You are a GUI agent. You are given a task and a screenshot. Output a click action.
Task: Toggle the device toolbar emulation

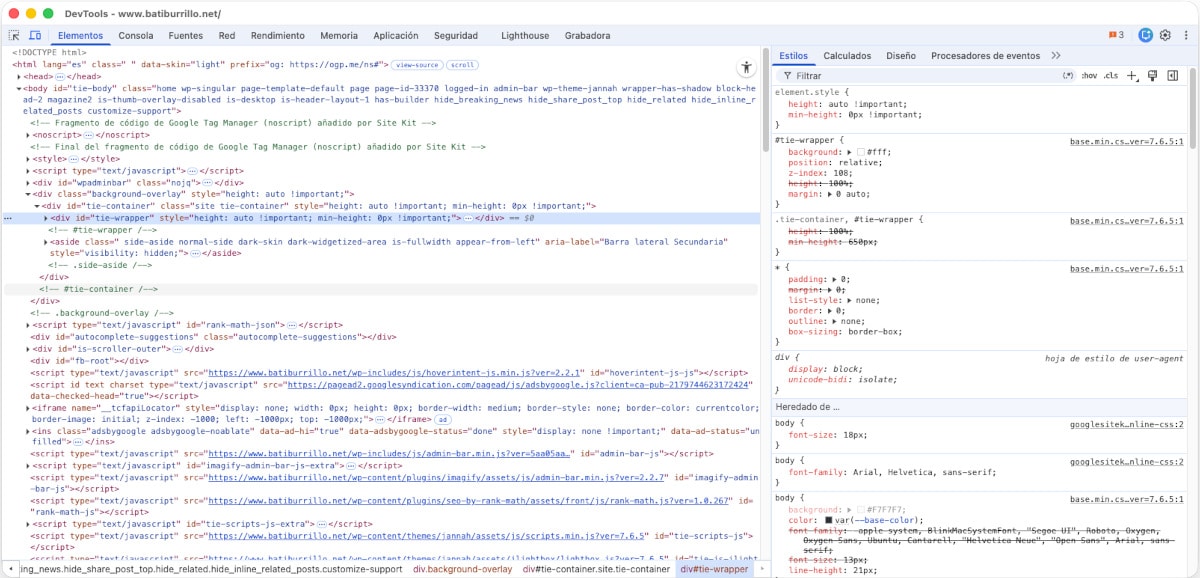[35, 35]
